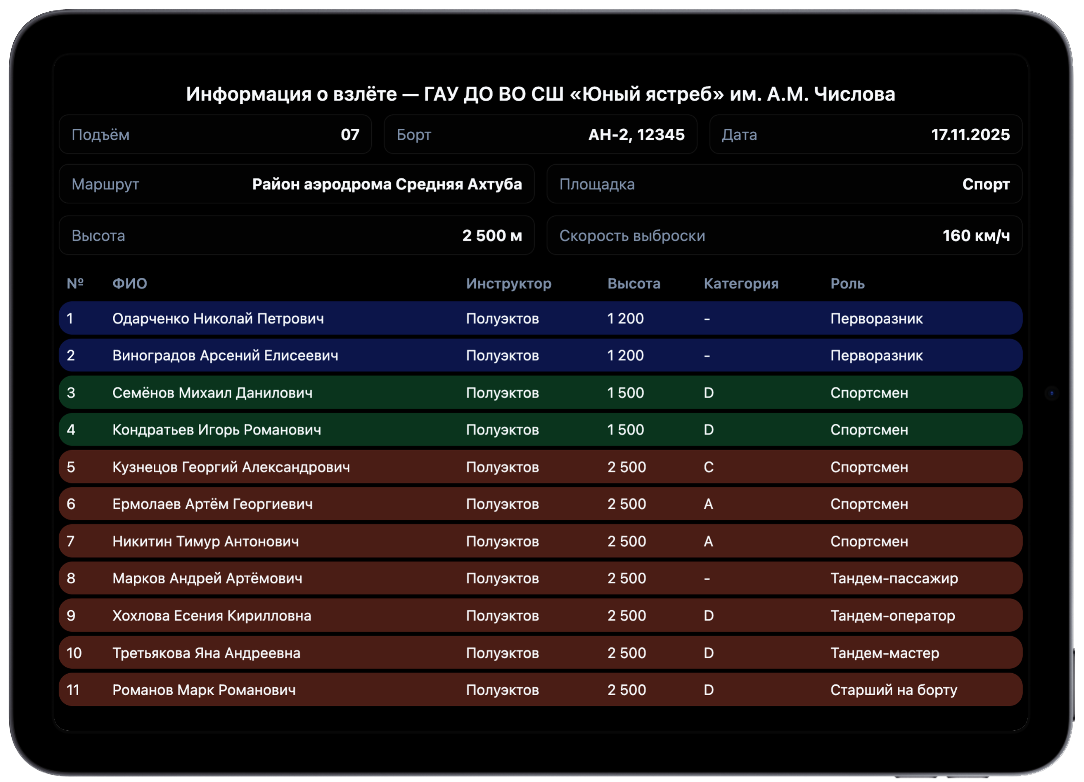Select the row for Кузнецов Георгий Александрович
This screenshot has width=1084, height=782.
coord(540,467)
